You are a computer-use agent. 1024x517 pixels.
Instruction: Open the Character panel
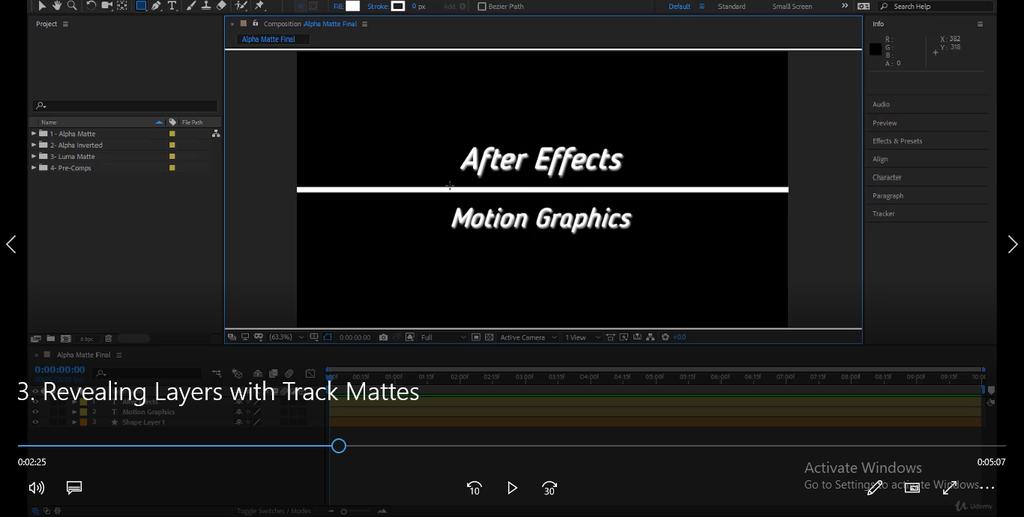pos(887,178)
